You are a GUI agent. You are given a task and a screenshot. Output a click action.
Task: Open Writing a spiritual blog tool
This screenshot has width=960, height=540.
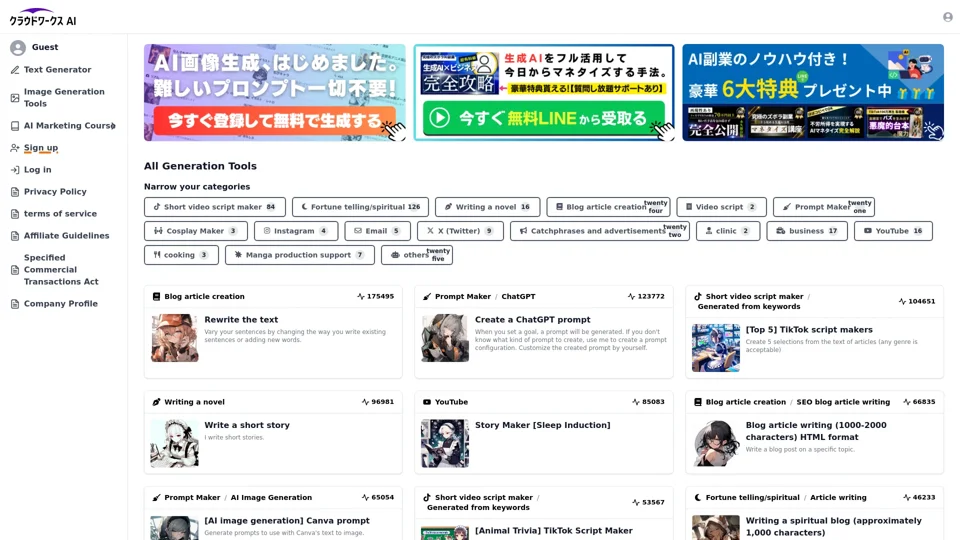833,527
